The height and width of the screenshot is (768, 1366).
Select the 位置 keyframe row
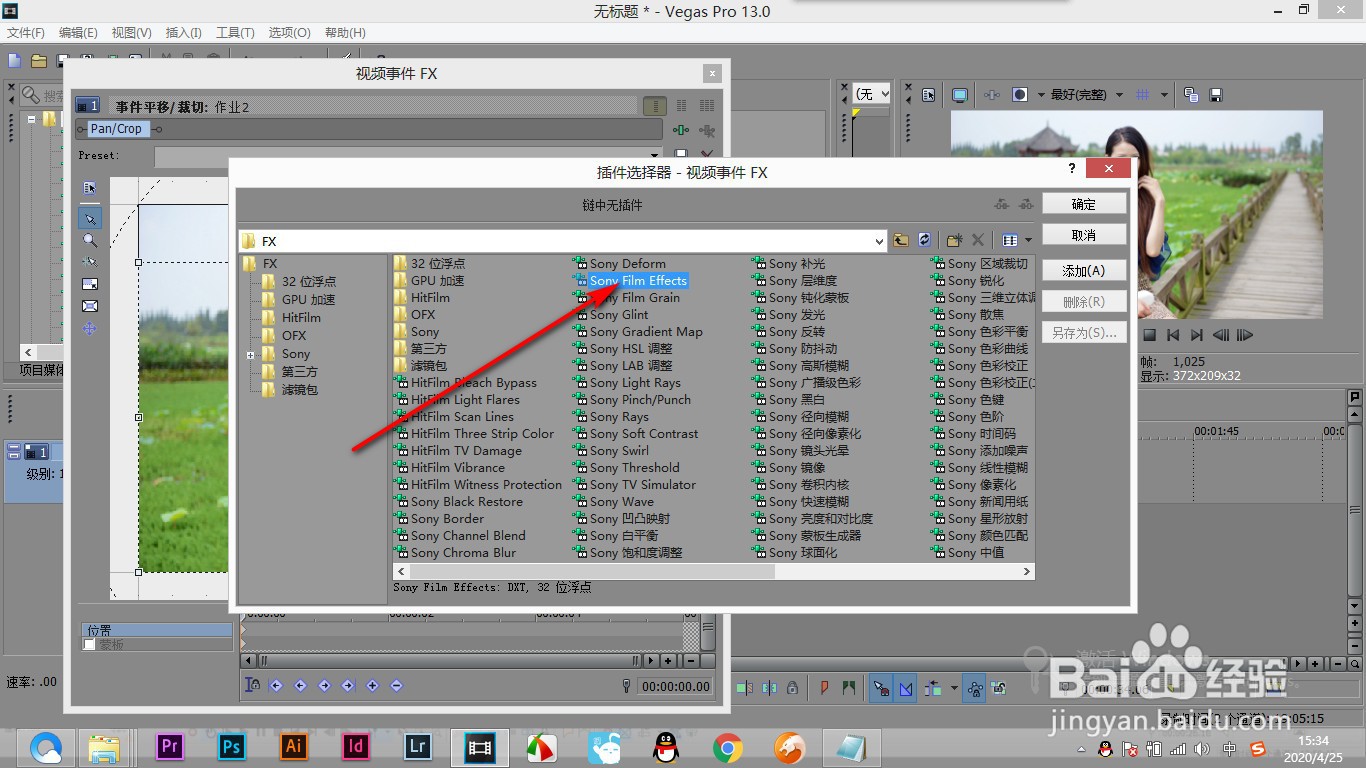(x=157, y=631)
